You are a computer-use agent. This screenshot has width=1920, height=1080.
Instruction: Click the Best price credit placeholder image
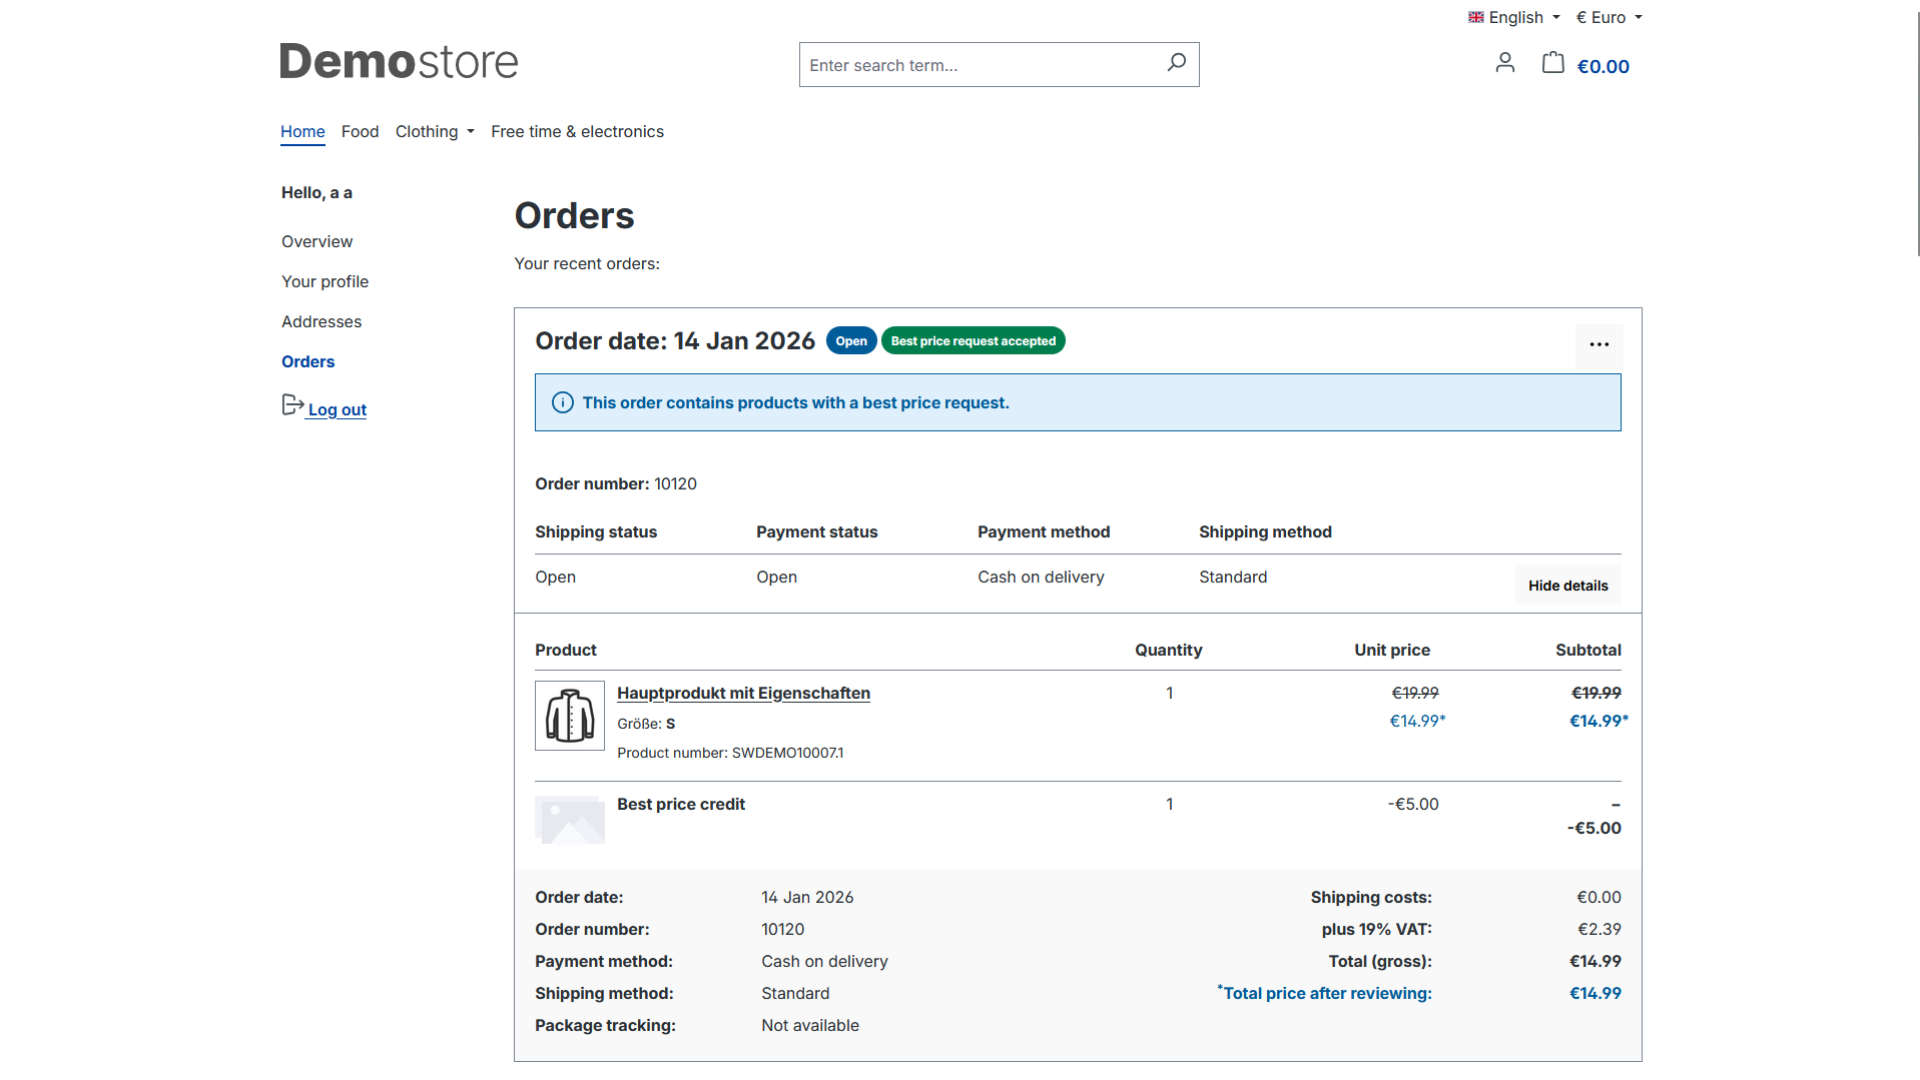pos(570,820)
